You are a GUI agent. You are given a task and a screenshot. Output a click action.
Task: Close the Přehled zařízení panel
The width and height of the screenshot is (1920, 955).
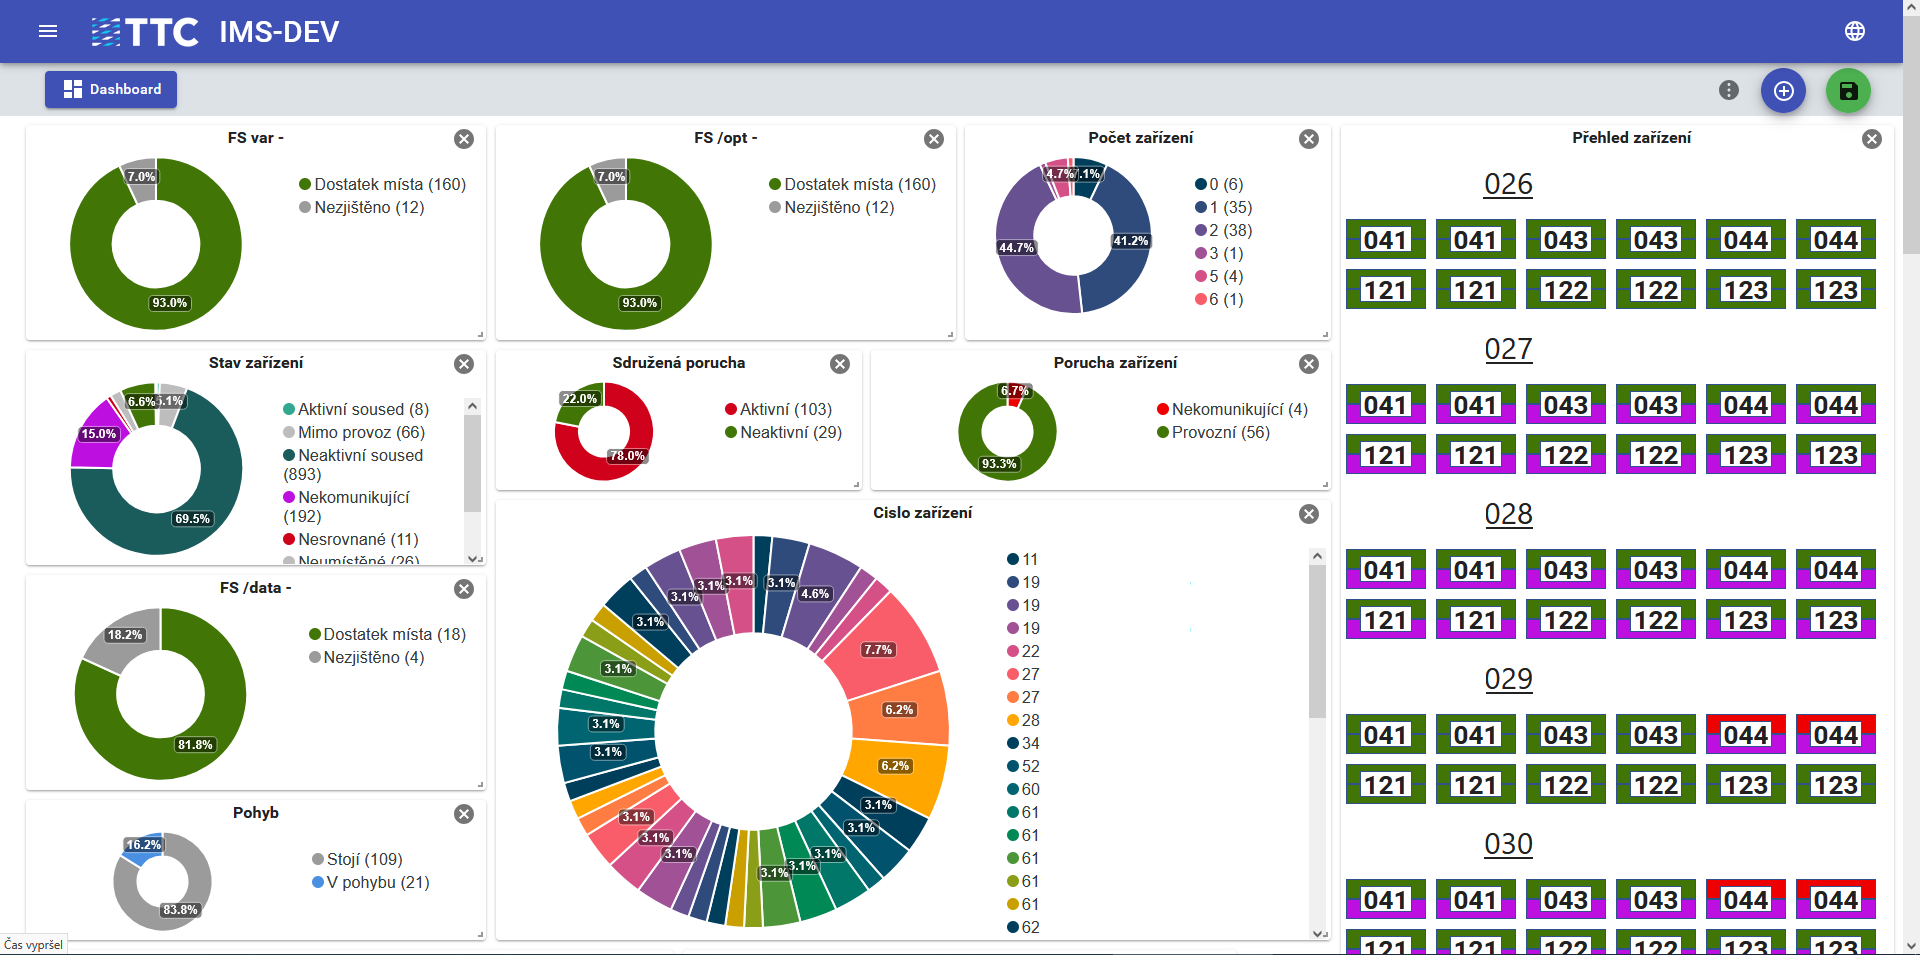pyautogui.click(x=1871, y=139)
